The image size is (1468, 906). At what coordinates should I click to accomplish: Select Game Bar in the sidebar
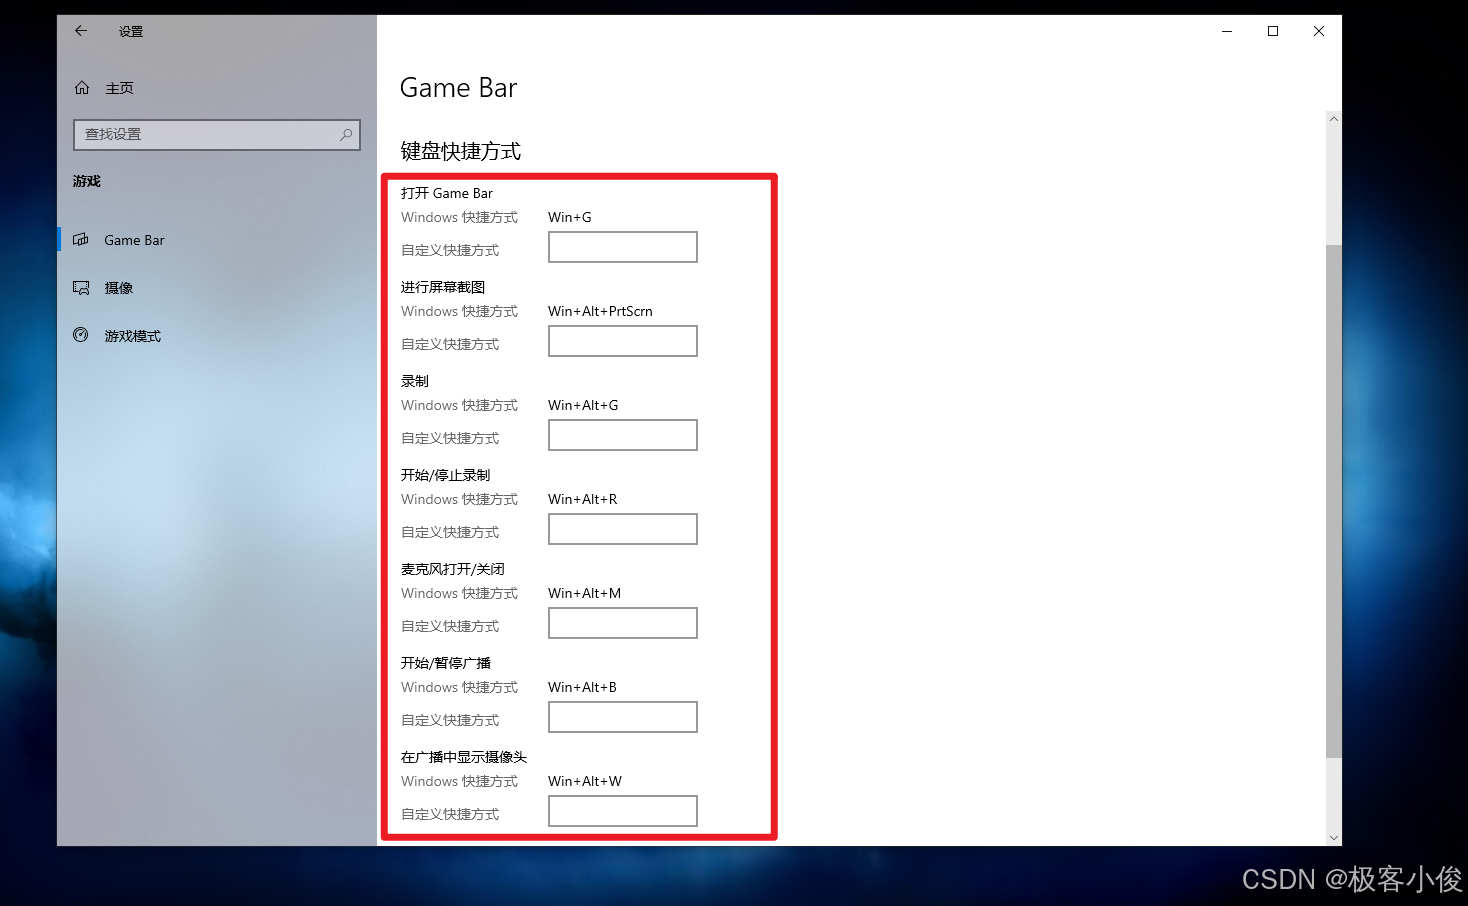[217, 240]
